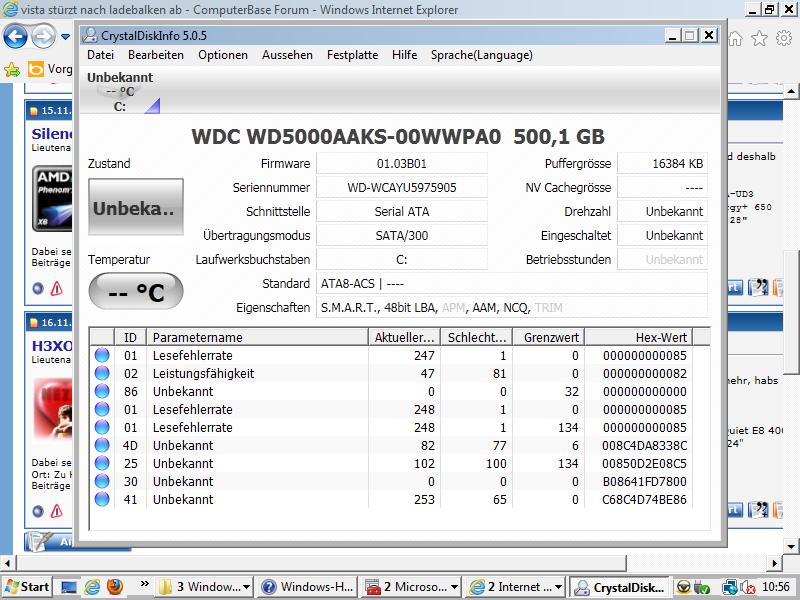Screen dimensions: 800x600
Task: Open the Hilfe menu
Action: pyautogui.click(x=405, y=55)
